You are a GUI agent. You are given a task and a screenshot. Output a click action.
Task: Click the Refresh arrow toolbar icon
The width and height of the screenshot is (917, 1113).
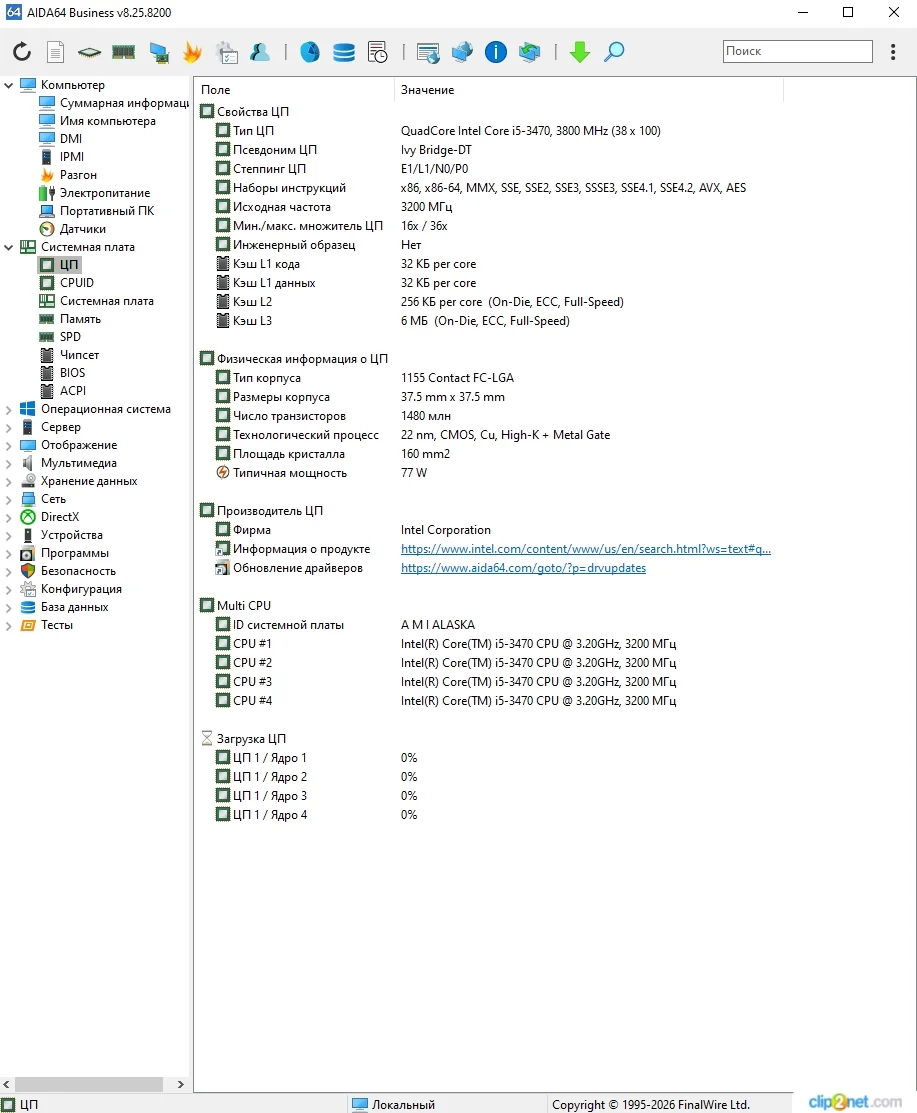pyautogui.click(x=22, y=52)
